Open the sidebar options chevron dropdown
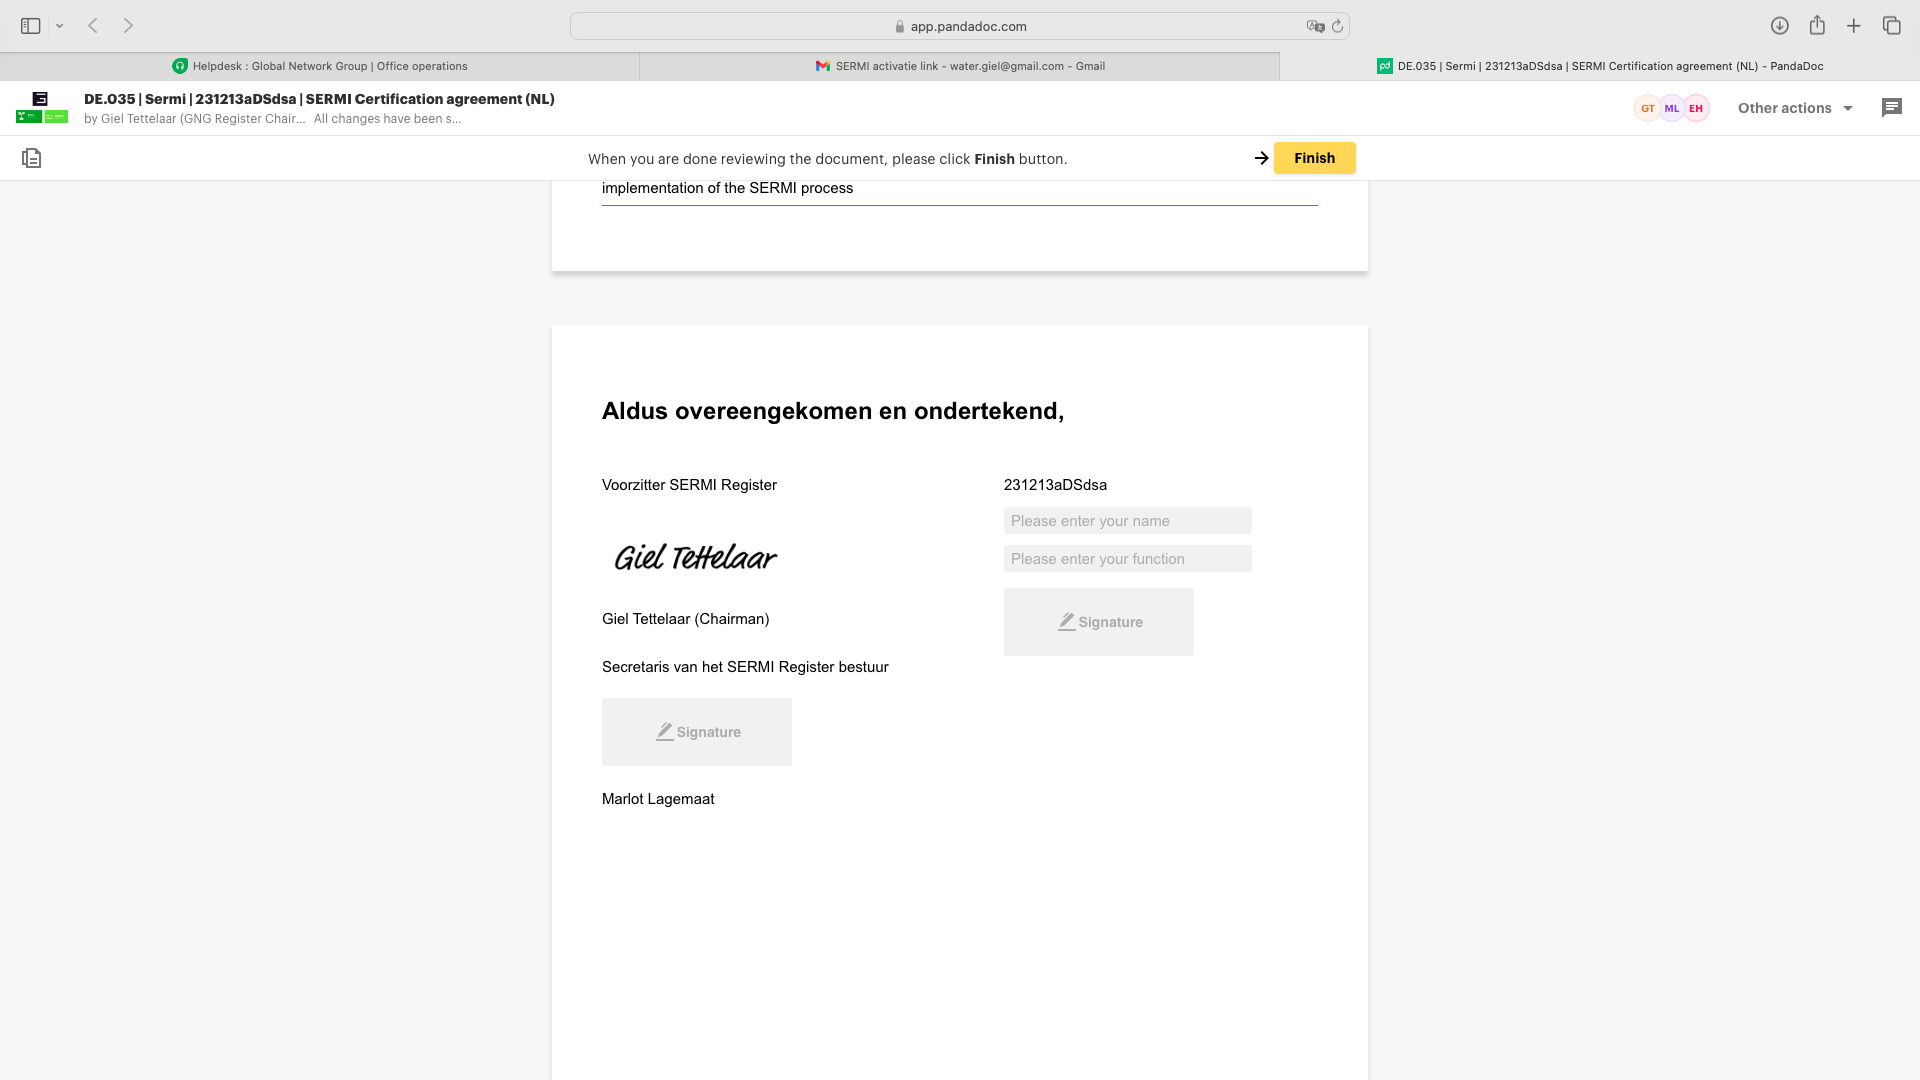This screenshot has width=1920, height=1080. click(60, 26)
